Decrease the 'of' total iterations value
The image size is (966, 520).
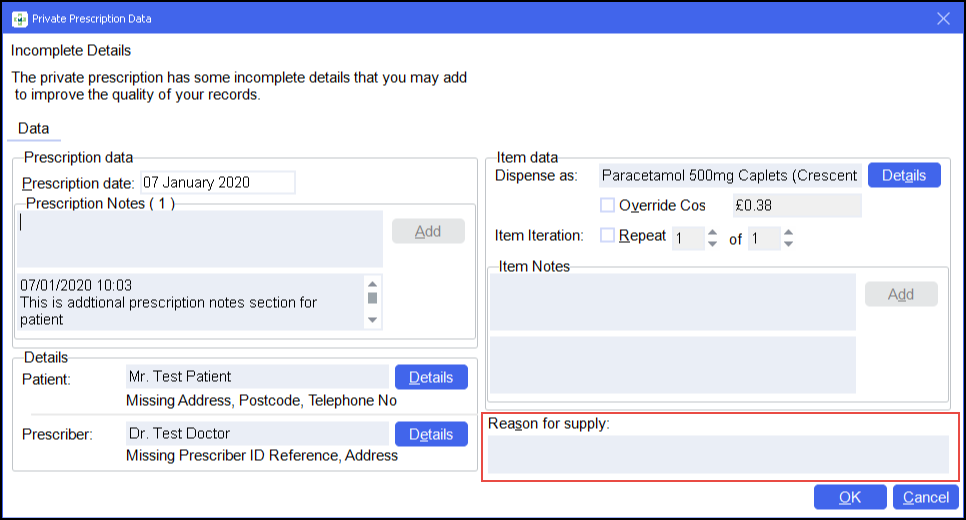788,244
